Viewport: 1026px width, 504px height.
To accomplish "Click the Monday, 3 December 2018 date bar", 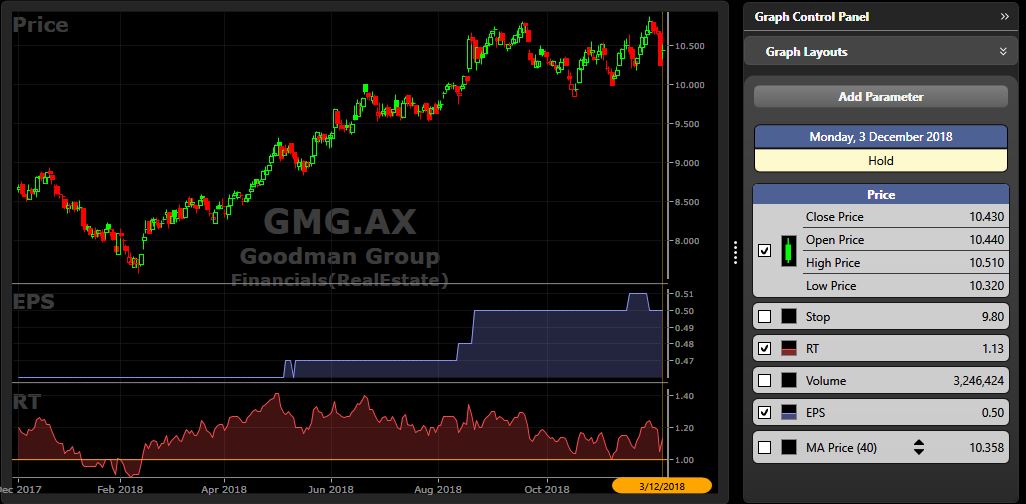I will point(881,137).
